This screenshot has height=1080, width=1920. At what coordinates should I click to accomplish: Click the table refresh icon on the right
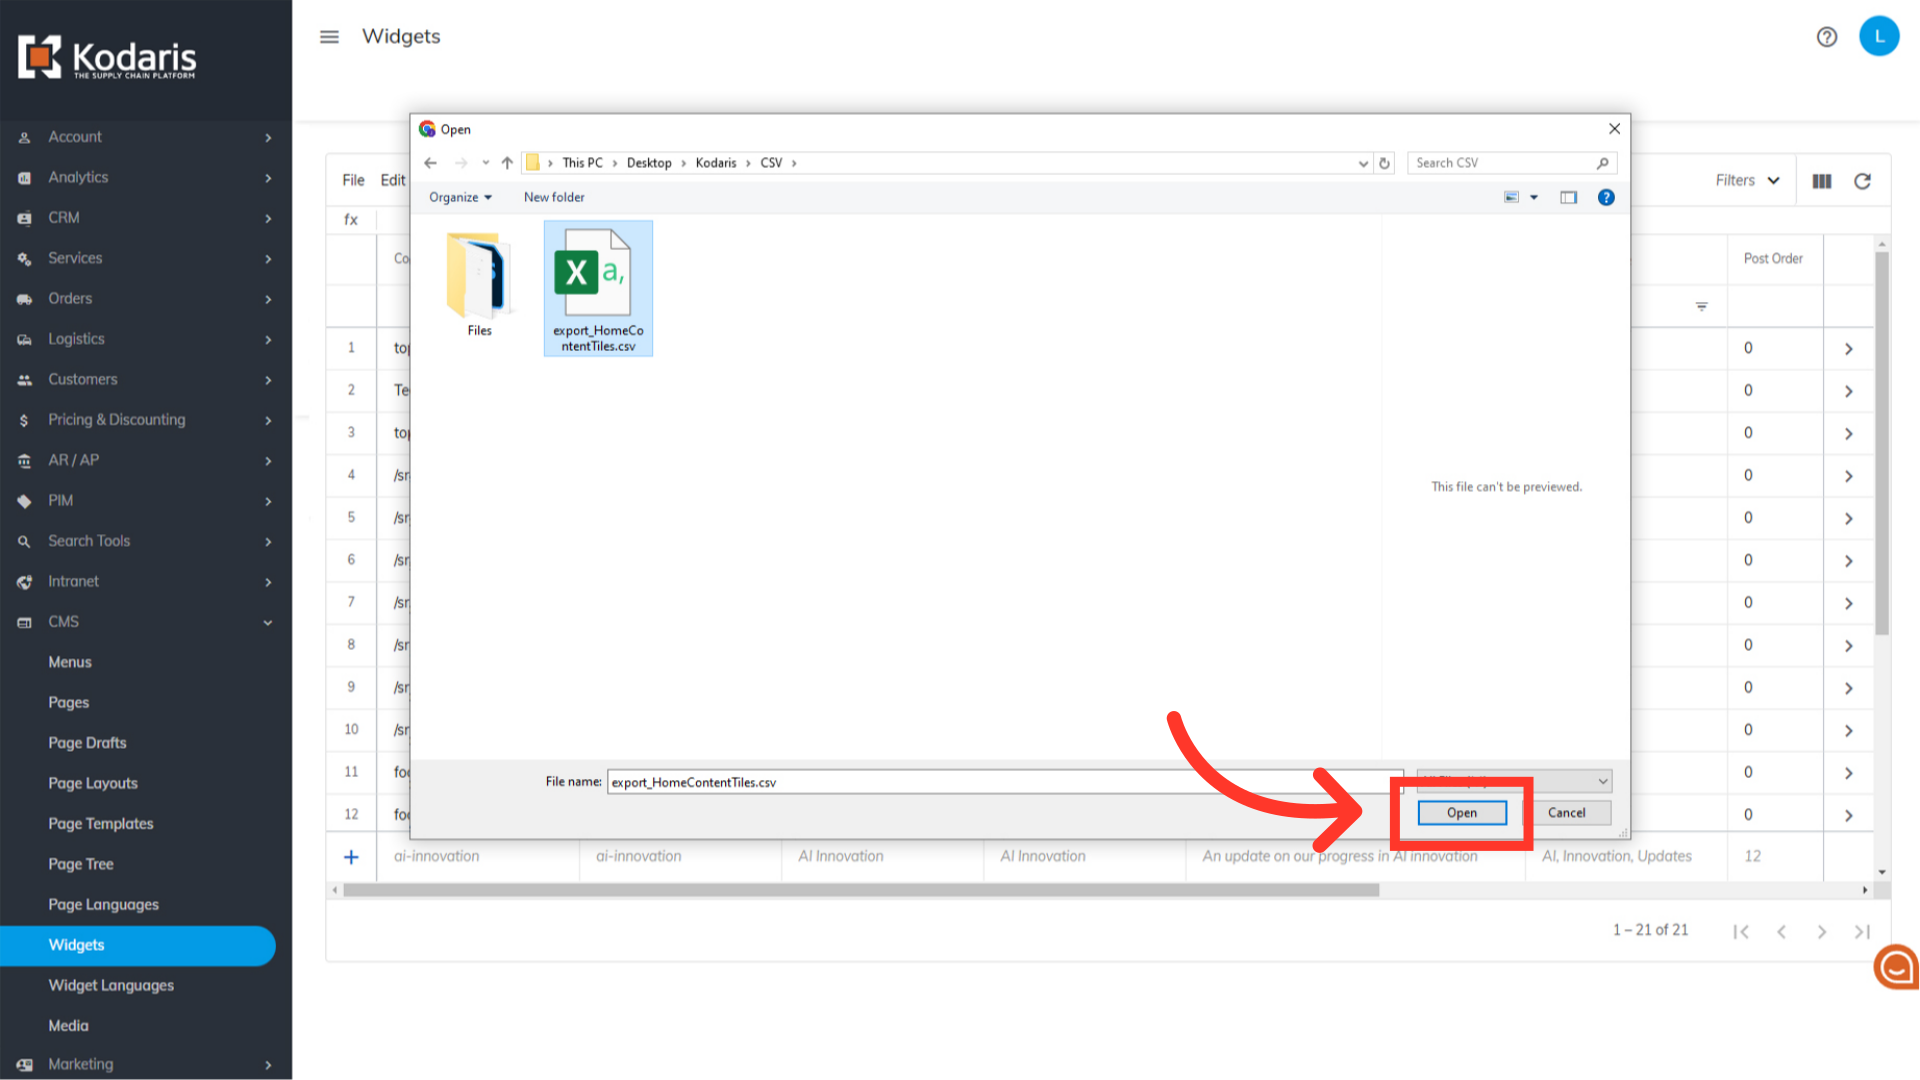[x=1862, y=181]
